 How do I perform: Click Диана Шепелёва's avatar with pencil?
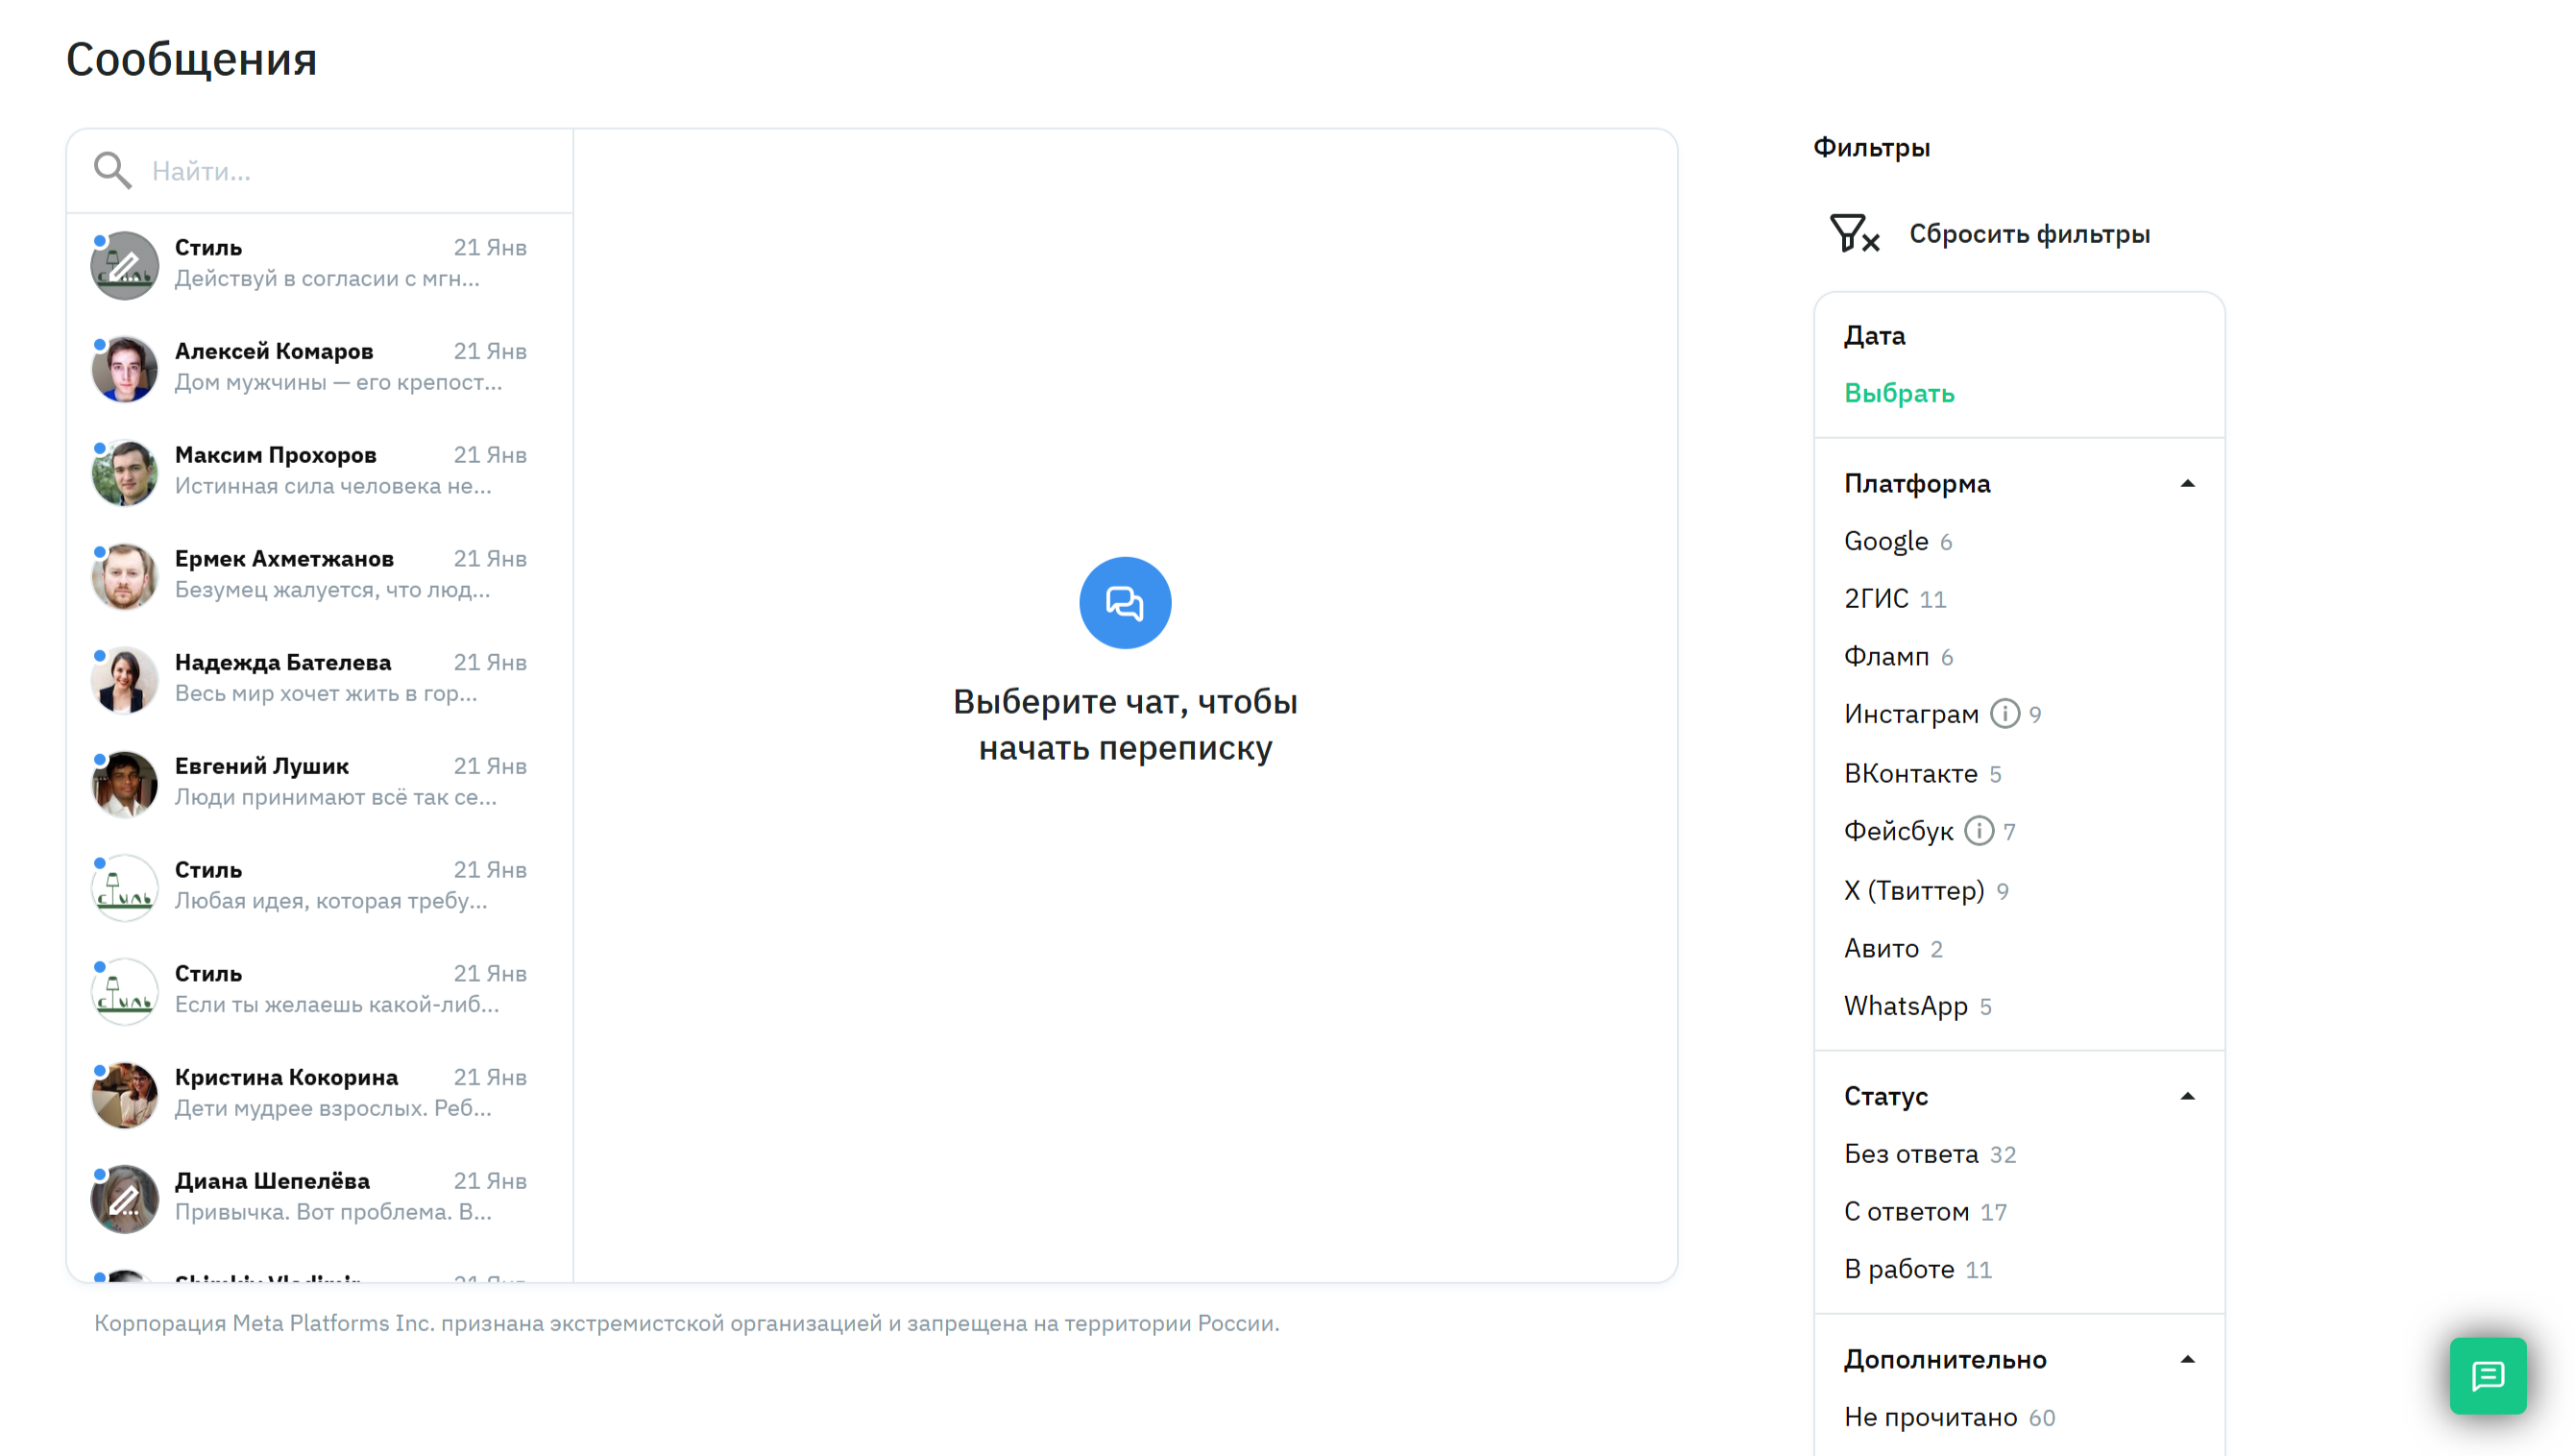(125, 1198)
